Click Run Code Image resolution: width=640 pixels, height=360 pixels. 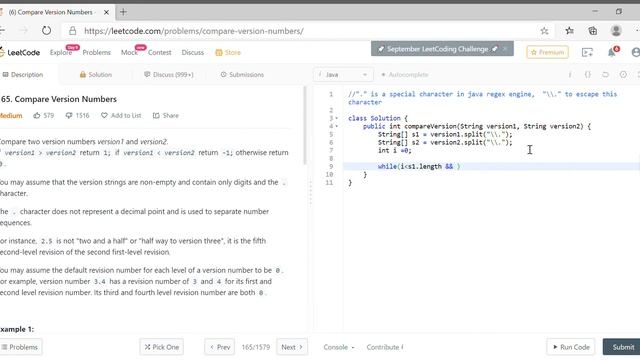pyautogui.click(x=571, y=347)
